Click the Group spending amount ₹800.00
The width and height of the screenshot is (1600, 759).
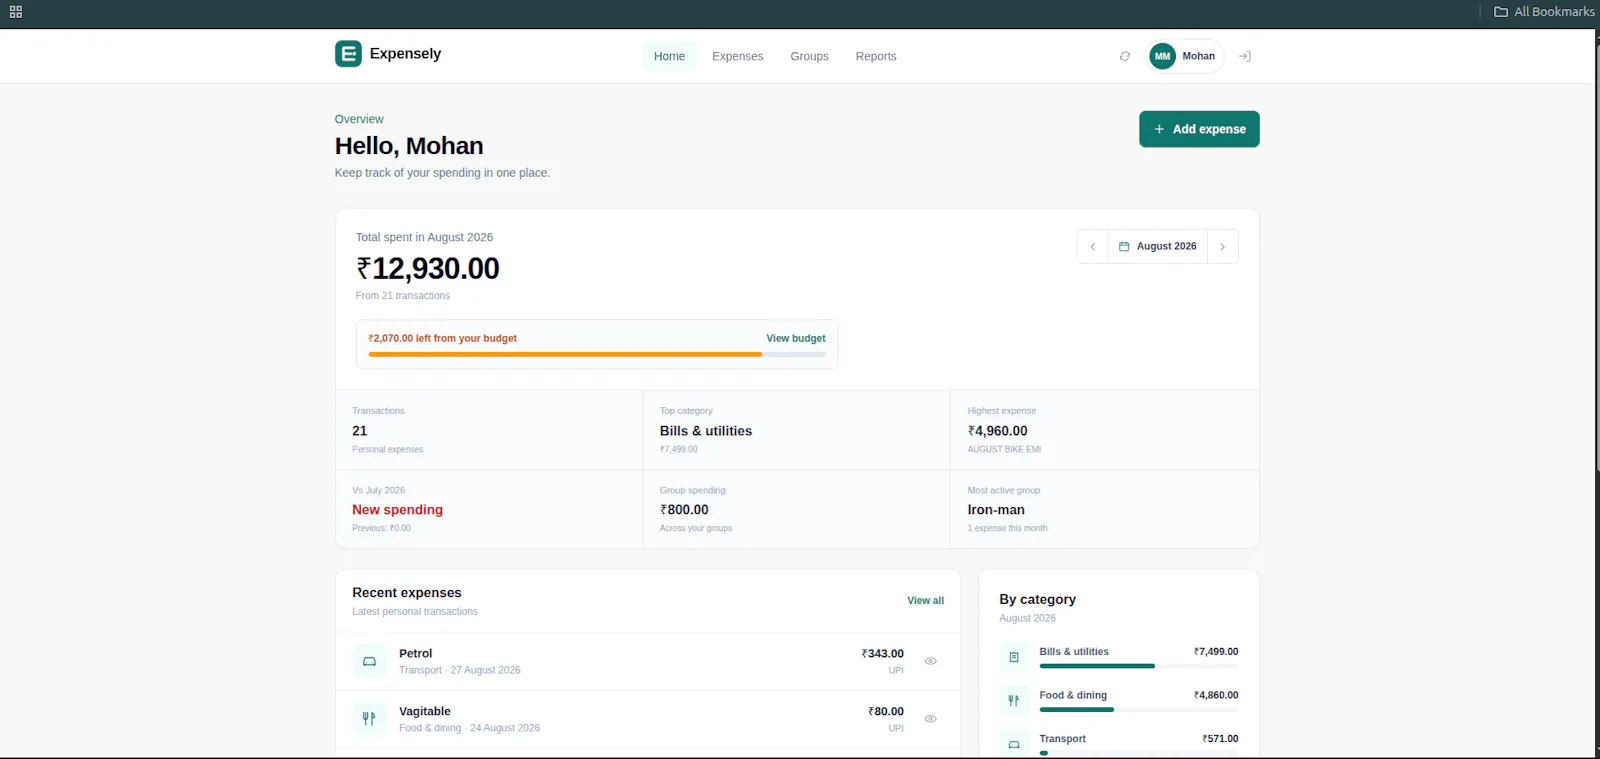684,510
